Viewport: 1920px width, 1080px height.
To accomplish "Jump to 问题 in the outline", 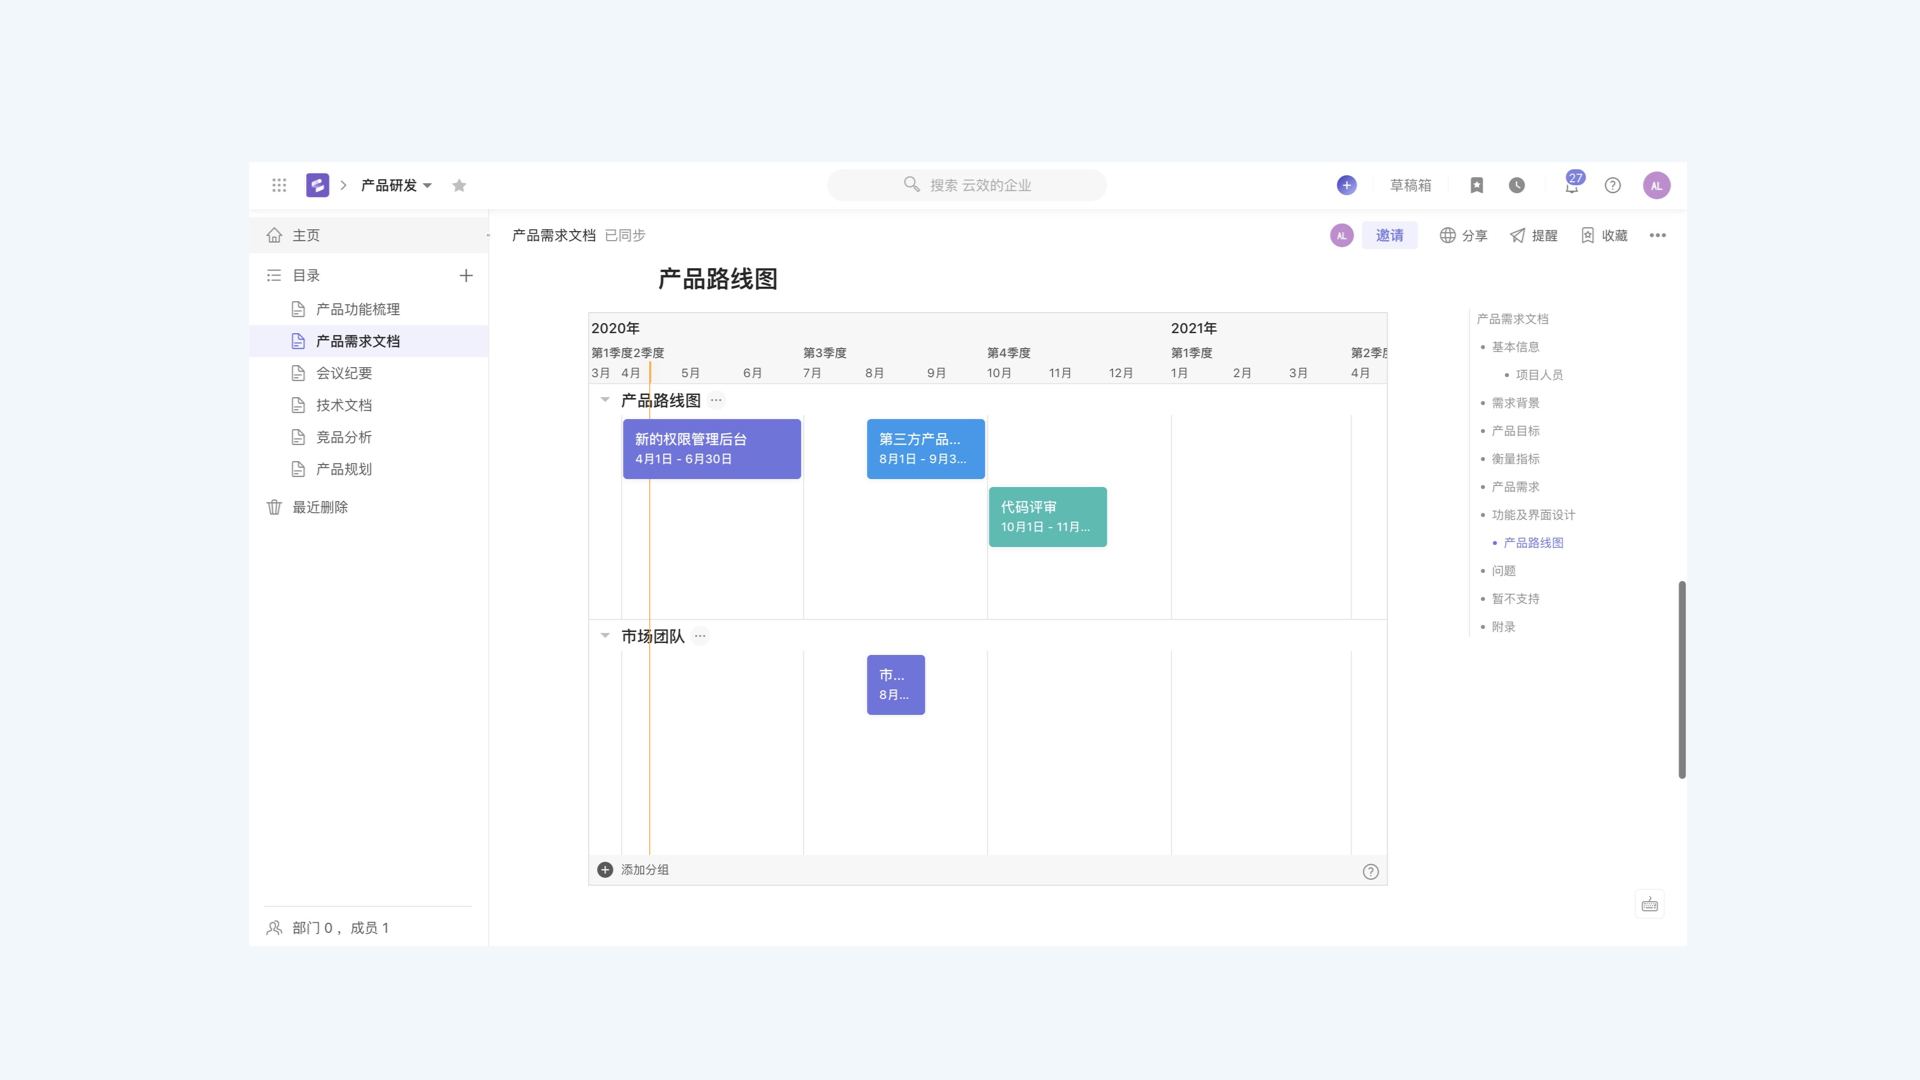I will pyautogui.click(x=1504, y=571).
